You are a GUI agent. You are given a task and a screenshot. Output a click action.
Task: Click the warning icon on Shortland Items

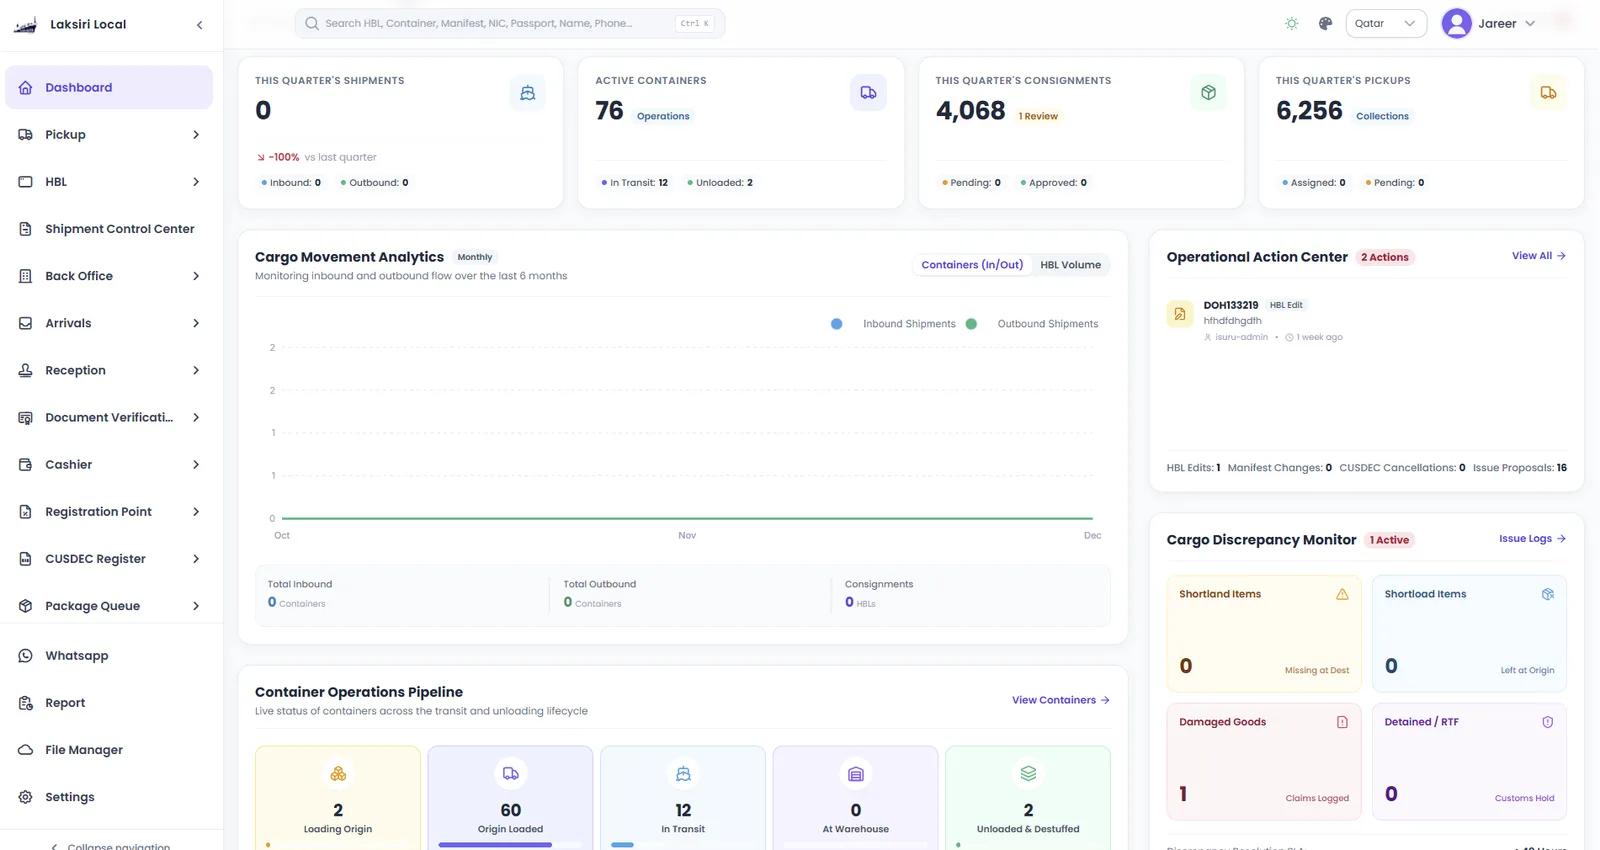[x=1342, y=594]
